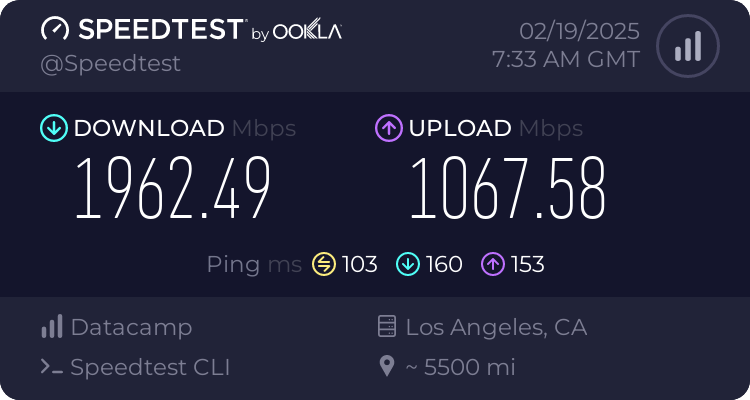Select the 1962.49 download speed value

174,190
